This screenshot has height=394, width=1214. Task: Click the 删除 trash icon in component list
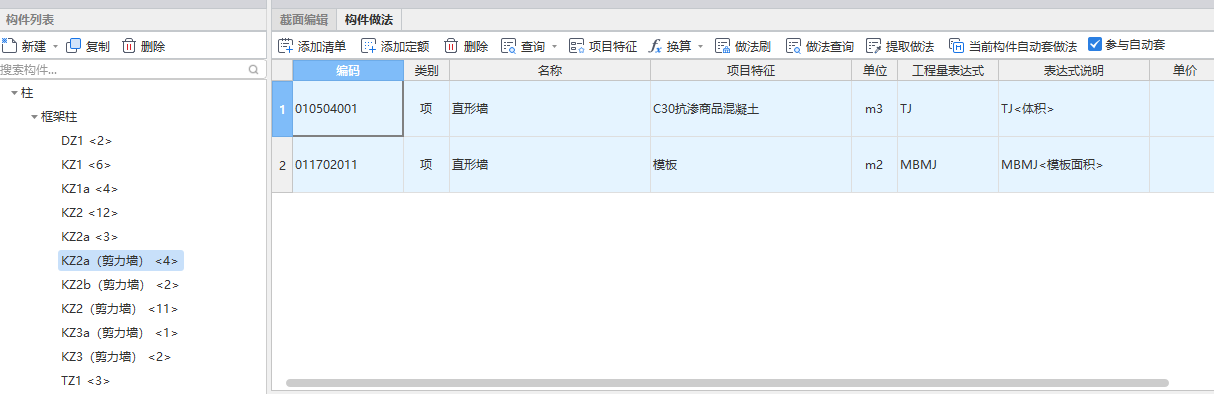click(129, 46)
